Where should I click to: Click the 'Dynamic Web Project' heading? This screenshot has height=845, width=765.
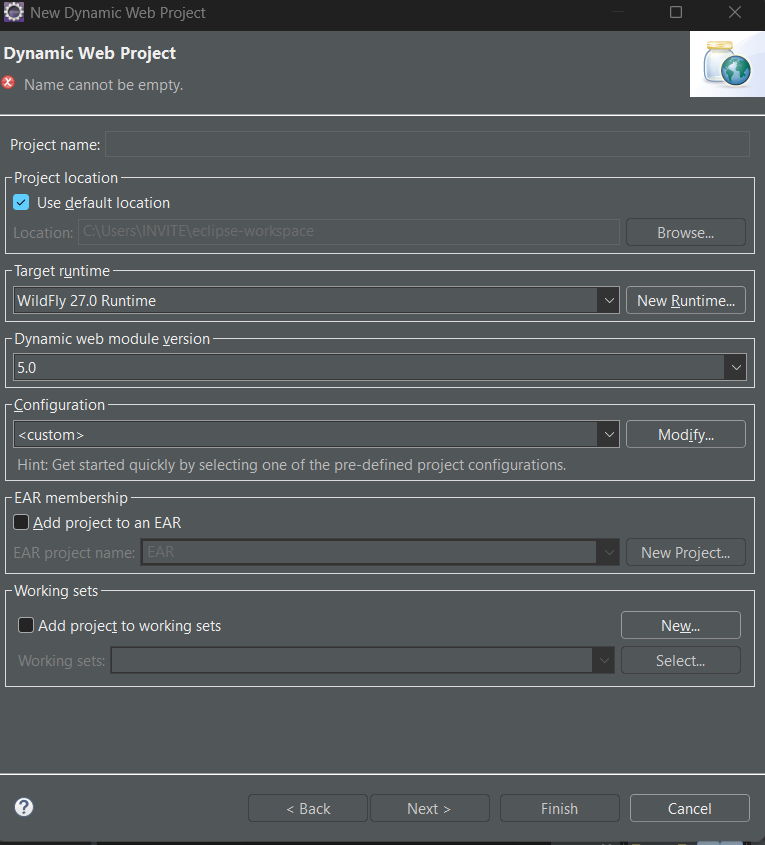(x=89, y=53)
